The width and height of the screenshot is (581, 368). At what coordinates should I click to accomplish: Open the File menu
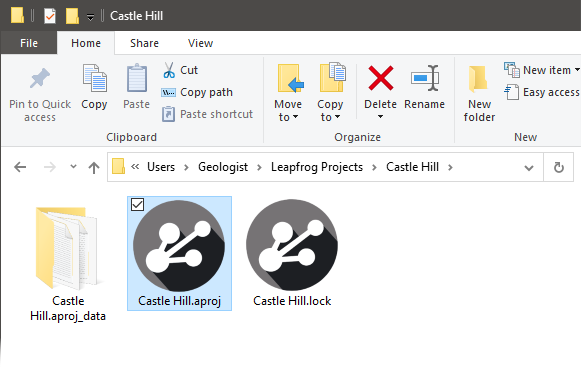pos(29,43)
